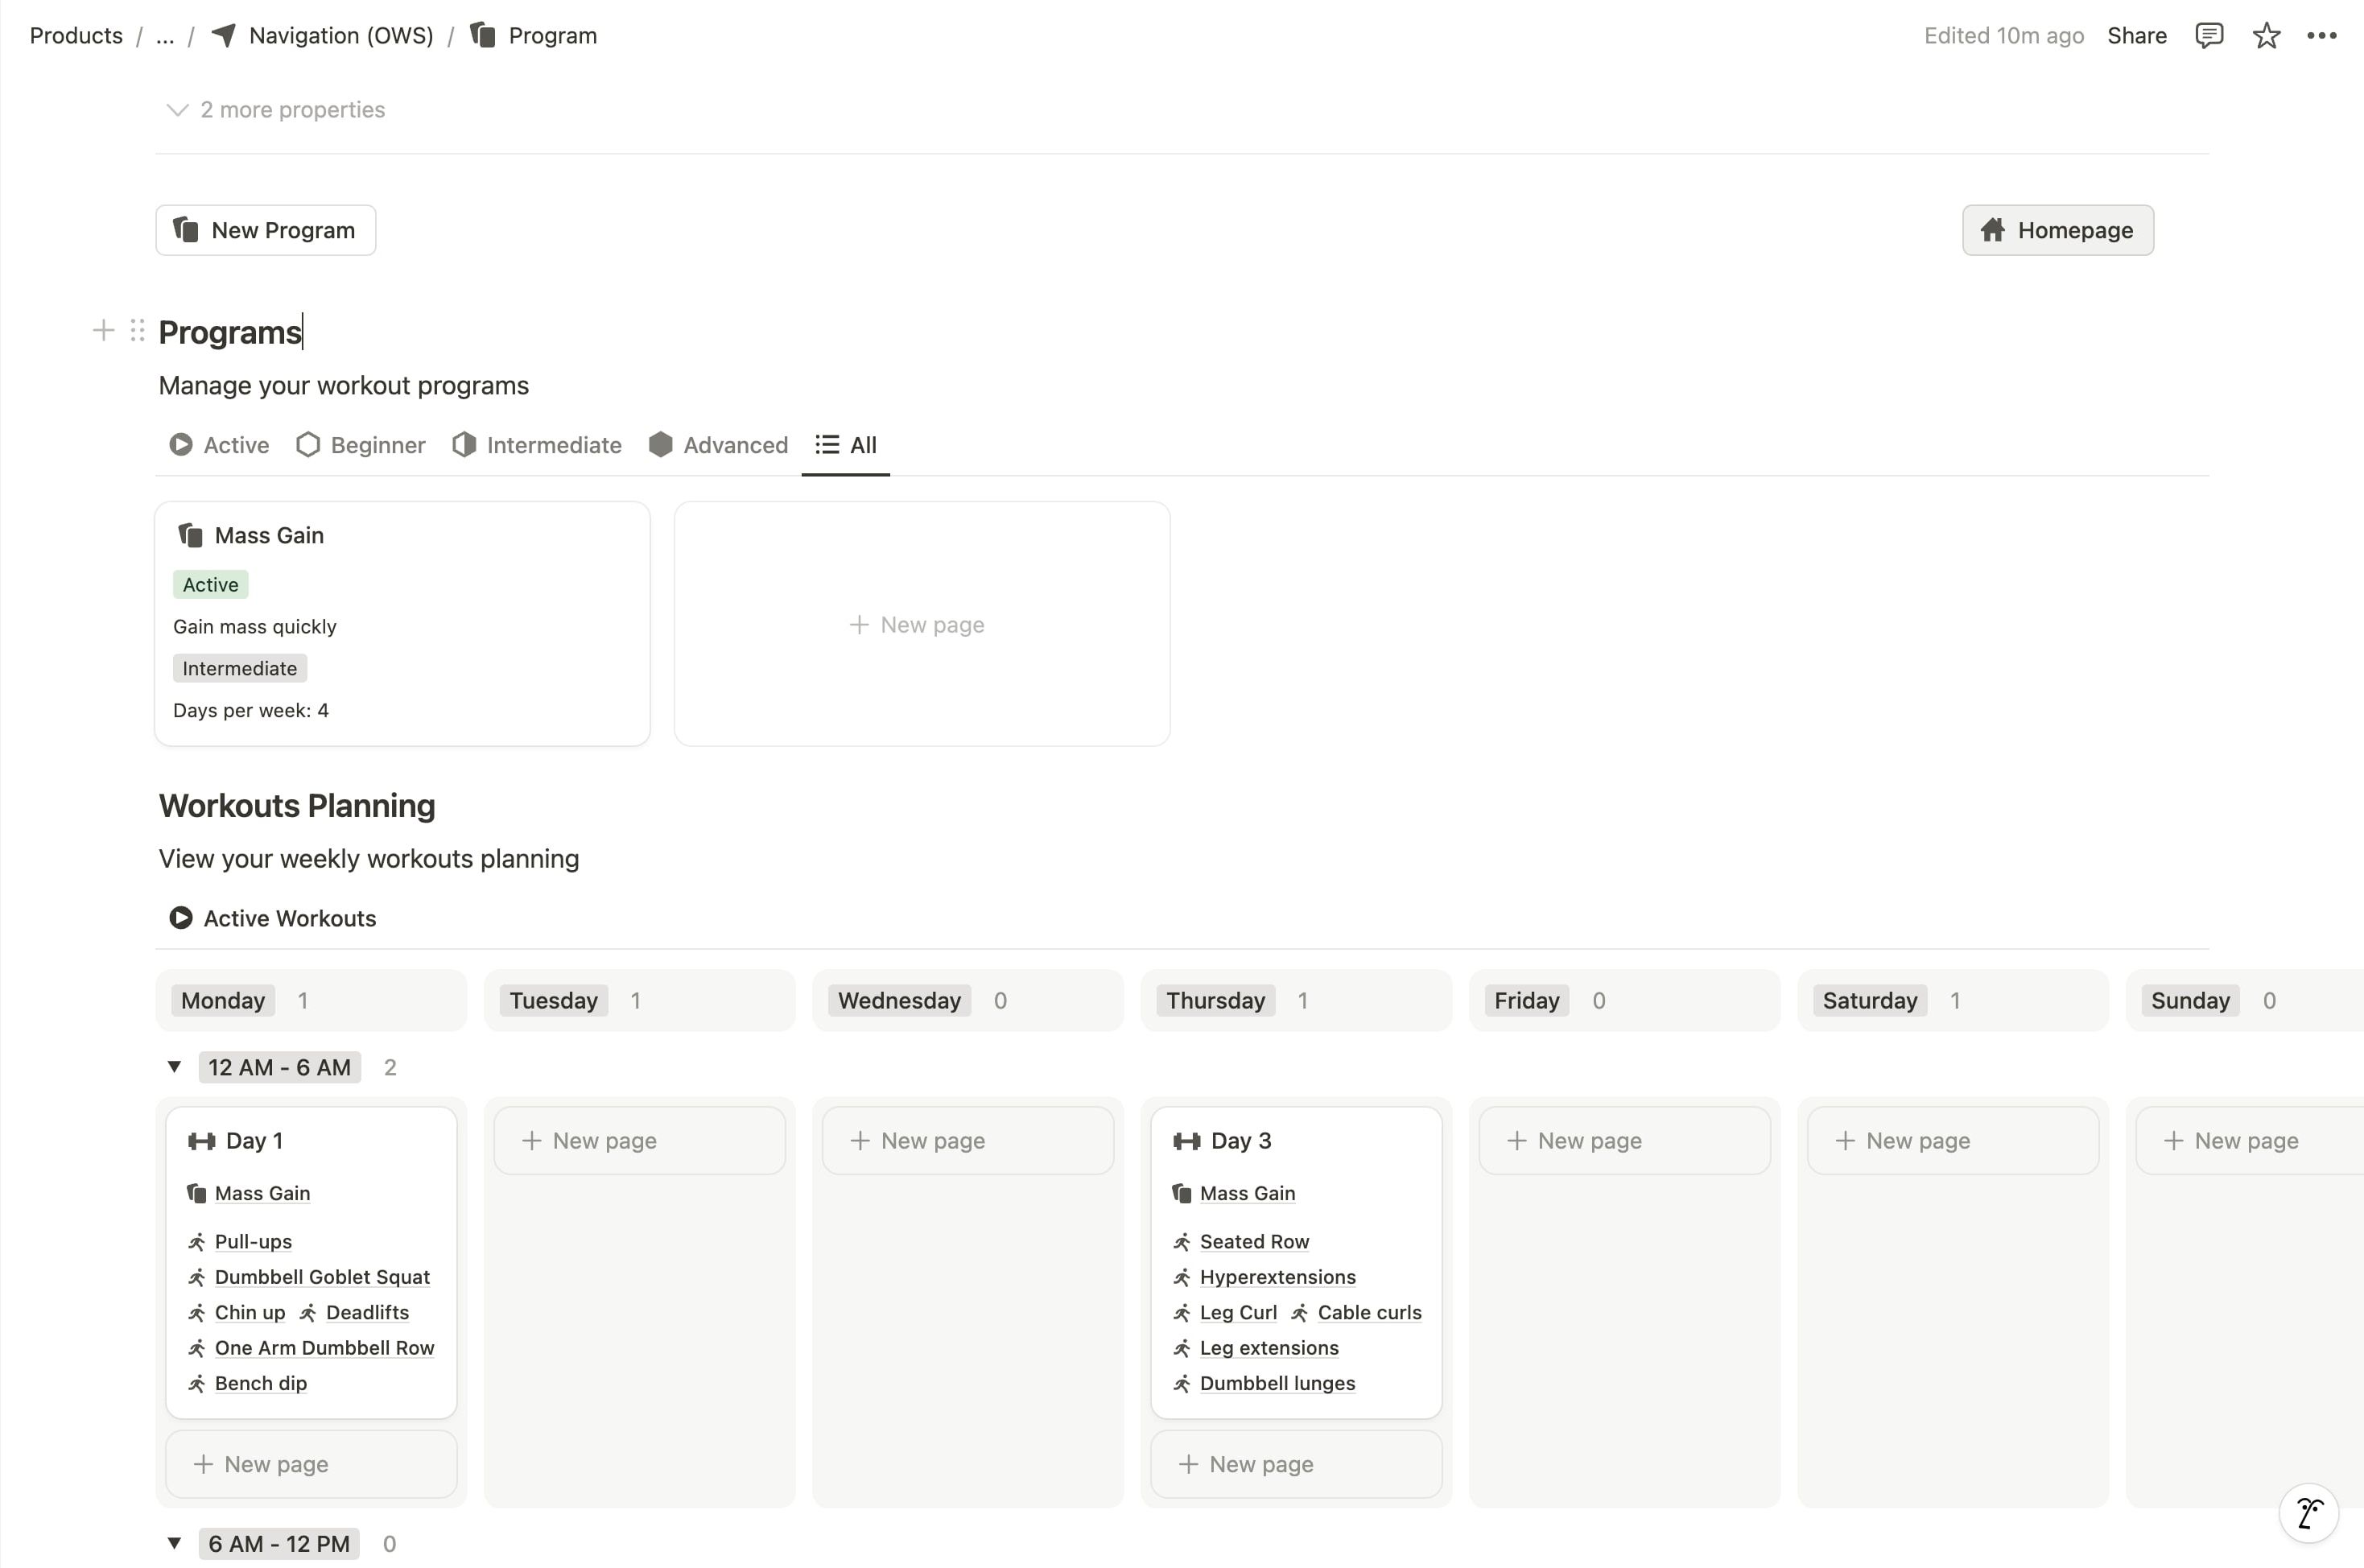Star this page as favorite
The image size is (2364, 1568).
pyautogui.click(x=2265, y=36)
